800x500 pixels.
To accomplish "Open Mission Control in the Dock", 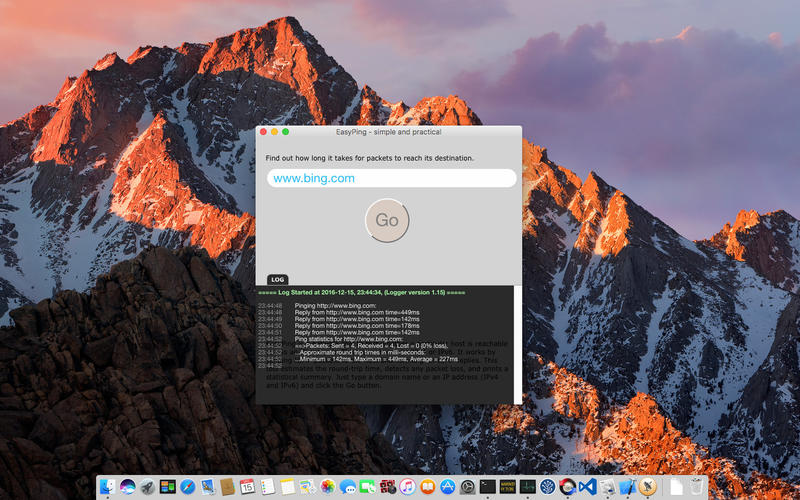I will pyautogui.click(x=167, y=487).
